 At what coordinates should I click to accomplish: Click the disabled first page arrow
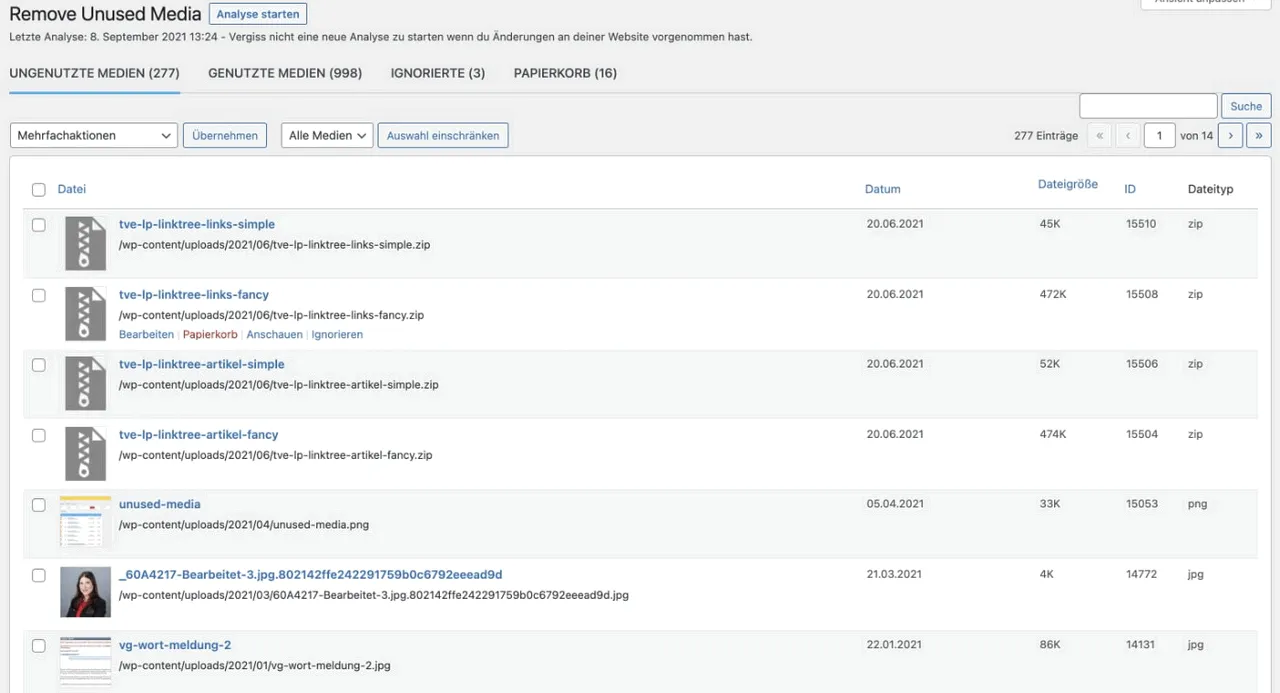[x=1099, y=135]
